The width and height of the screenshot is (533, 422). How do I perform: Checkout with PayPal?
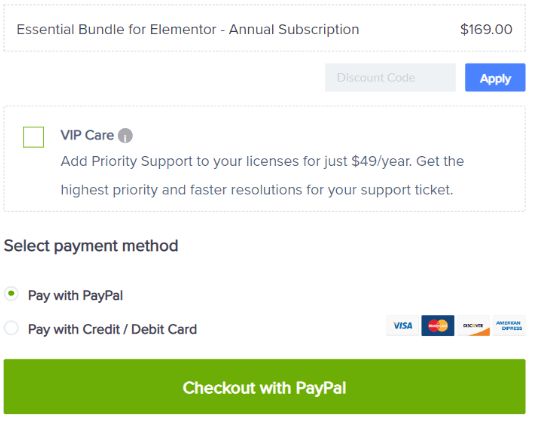[x=264, y=387]
